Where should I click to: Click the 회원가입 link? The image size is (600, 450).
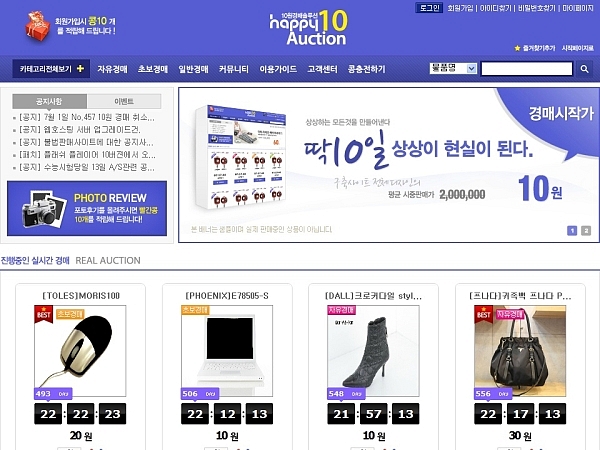point(460,8)
